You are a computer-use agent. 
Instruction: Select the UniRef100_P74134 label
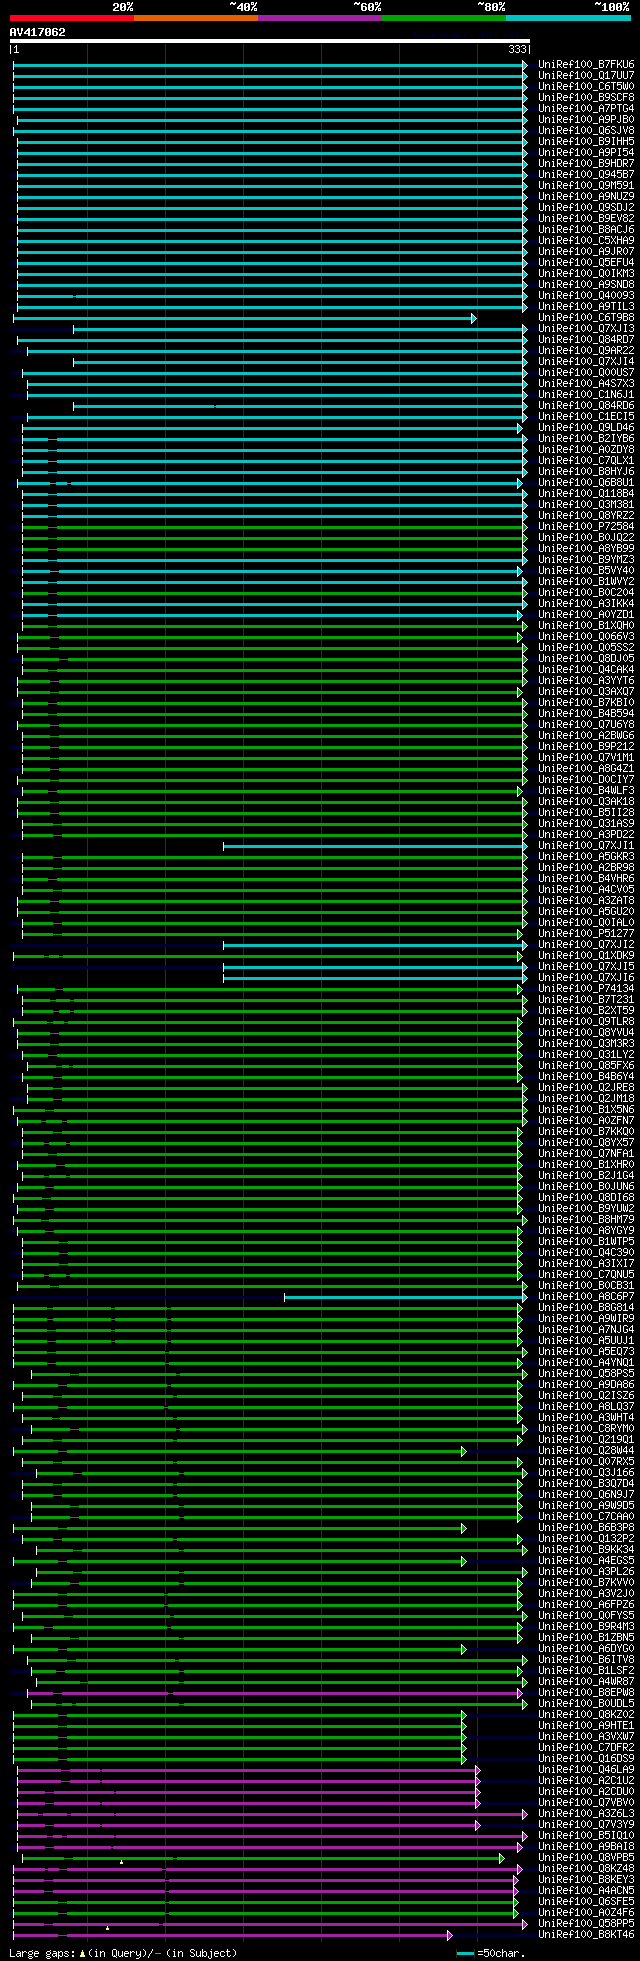click(586, 988)
